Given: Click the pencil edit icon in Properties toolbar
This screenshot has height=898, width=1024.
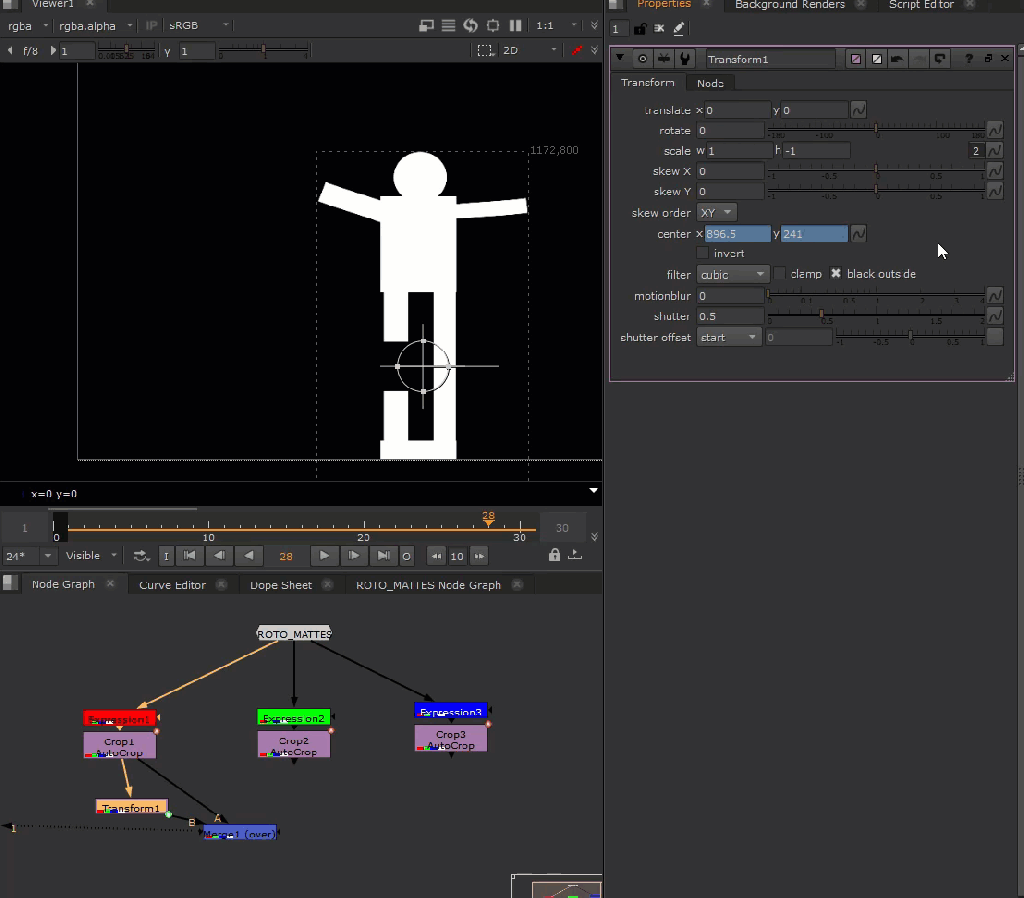Looking at the screenshot, I should click(679, 29).
